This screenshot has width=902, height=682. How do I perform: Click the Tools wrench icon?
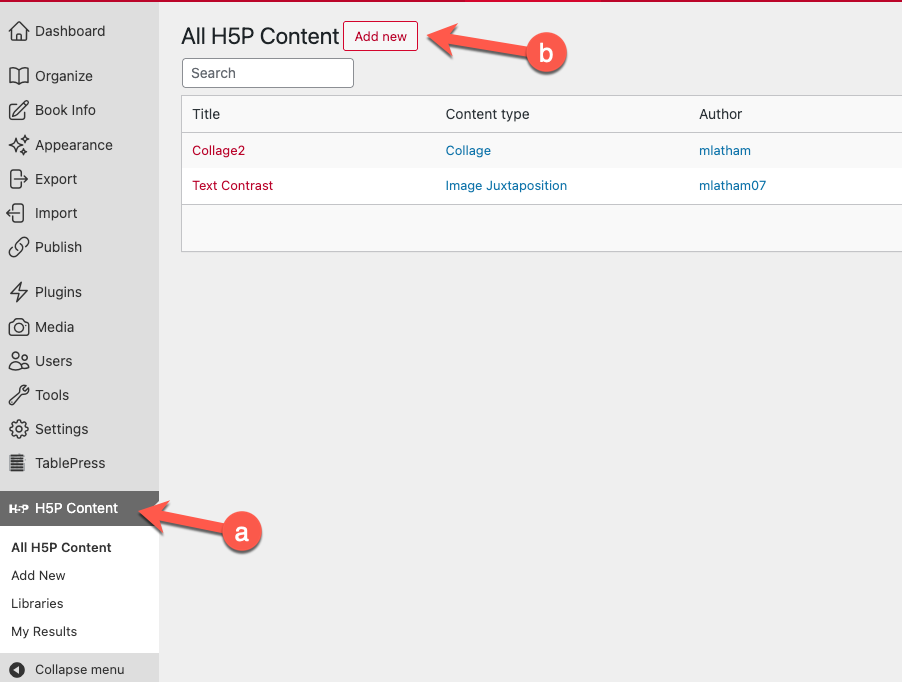[x=18, y=395]
